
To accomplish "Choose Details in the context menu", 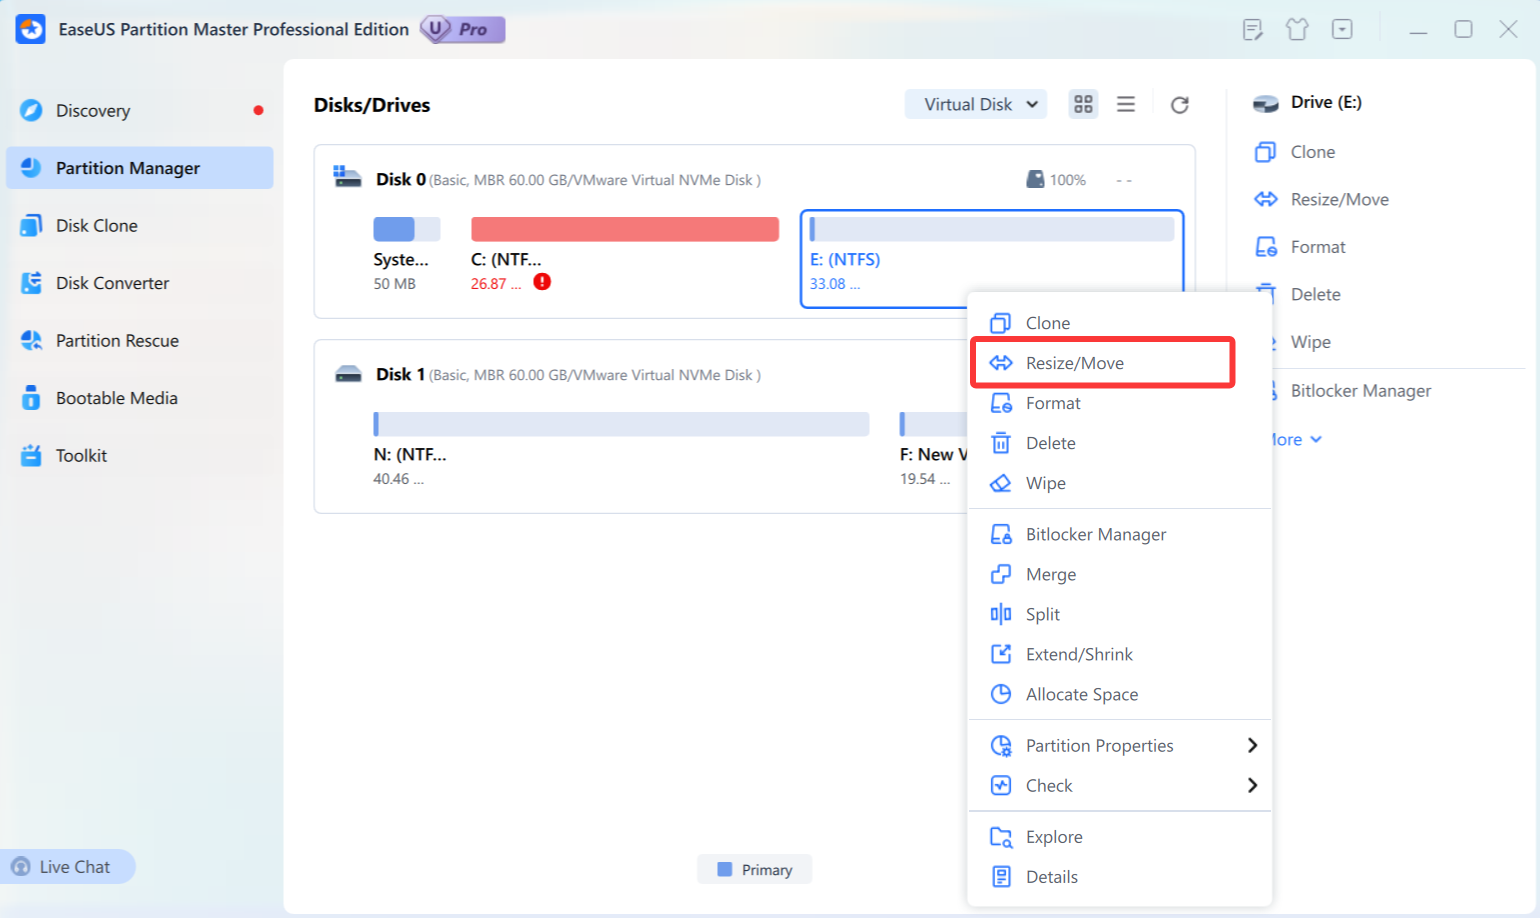I will point(1120,876).
